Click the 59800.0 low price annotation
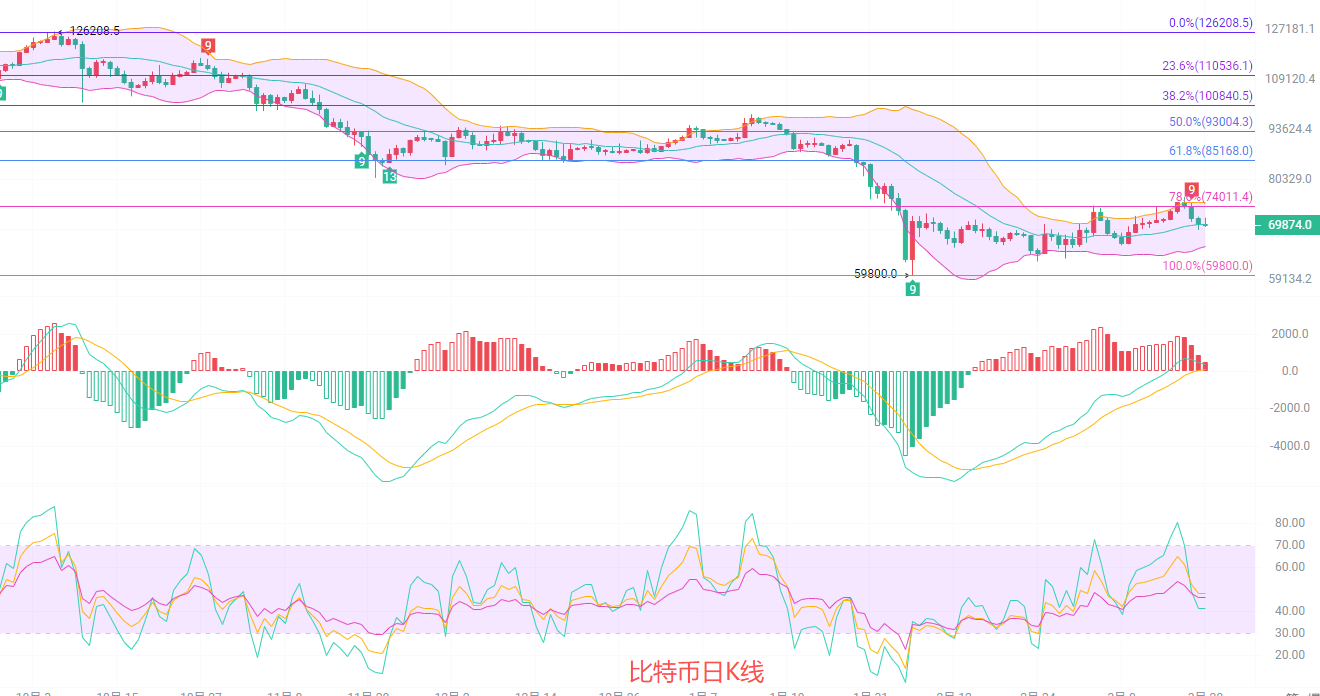This screenshot has height=696, width=1320. [x=875, y=273]
